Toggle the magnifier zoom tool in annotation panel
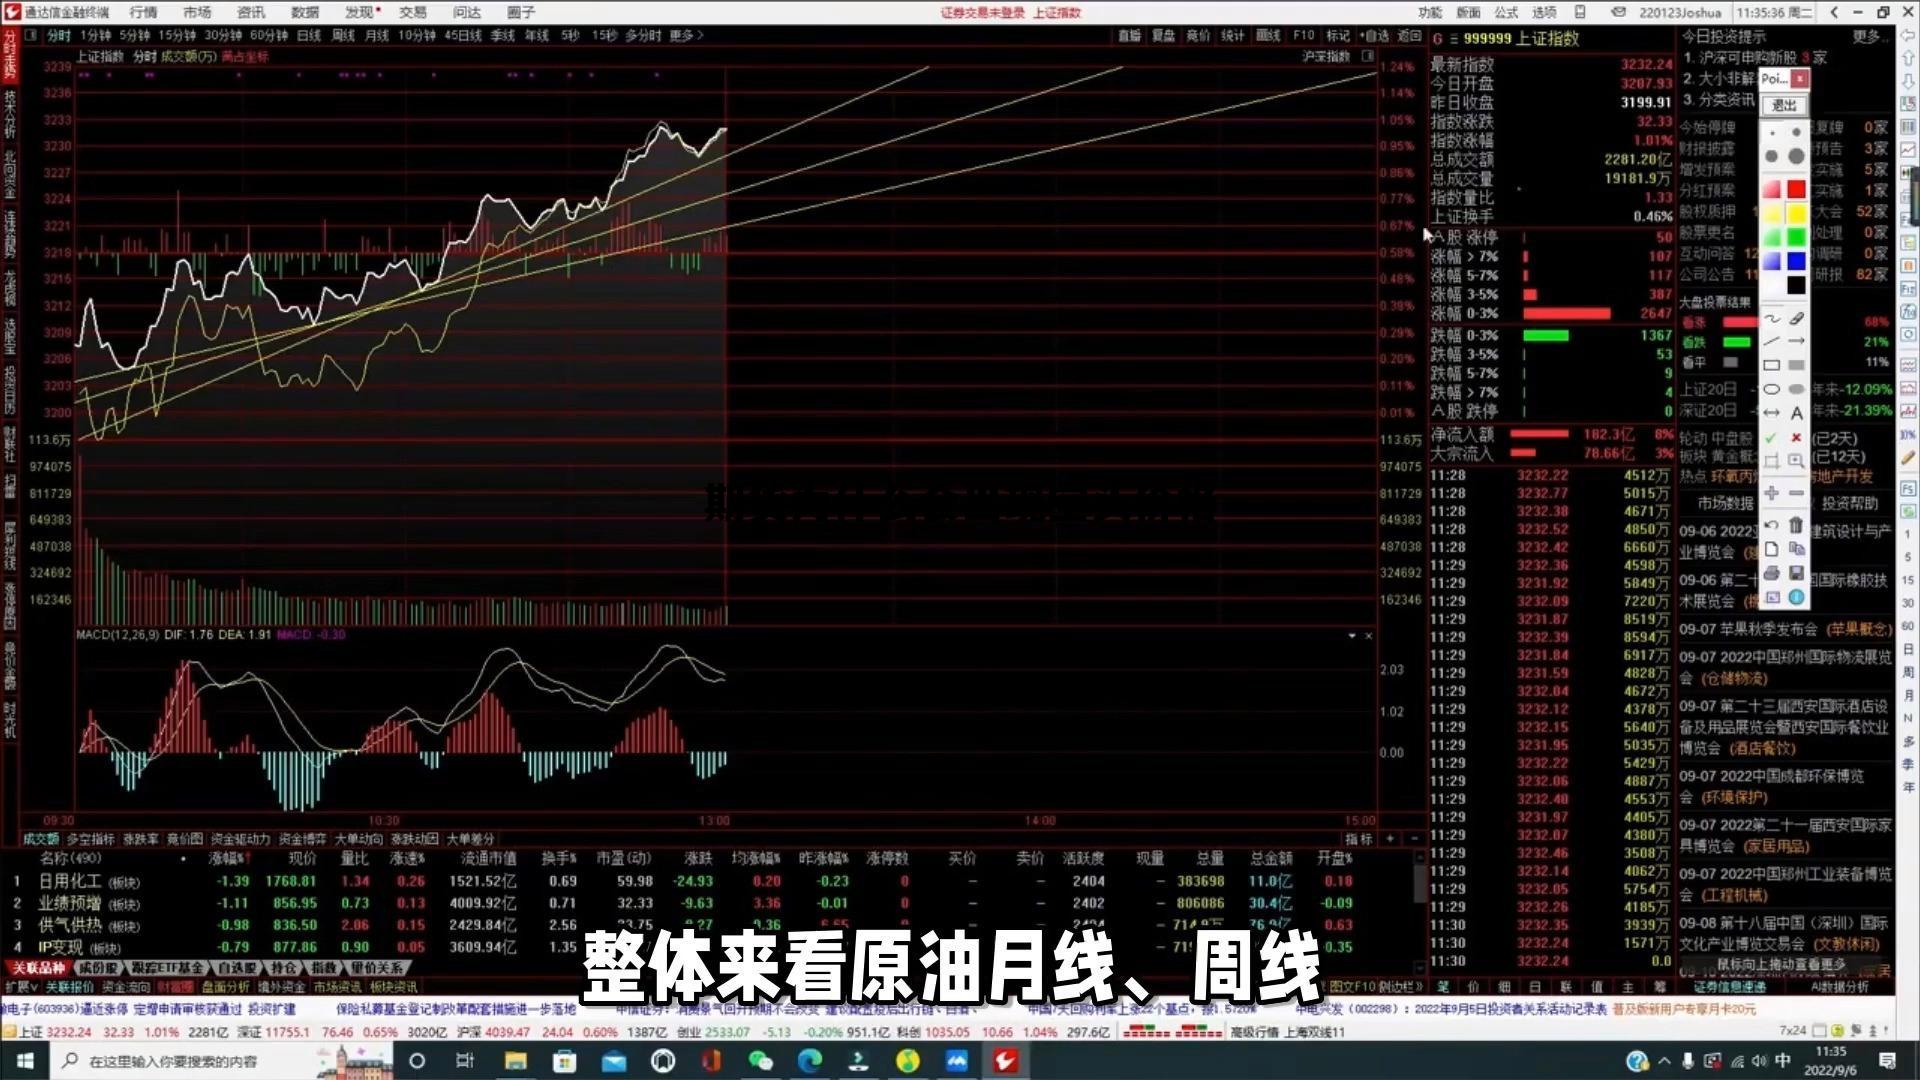1920x1080 pixels. (1796, 461)
